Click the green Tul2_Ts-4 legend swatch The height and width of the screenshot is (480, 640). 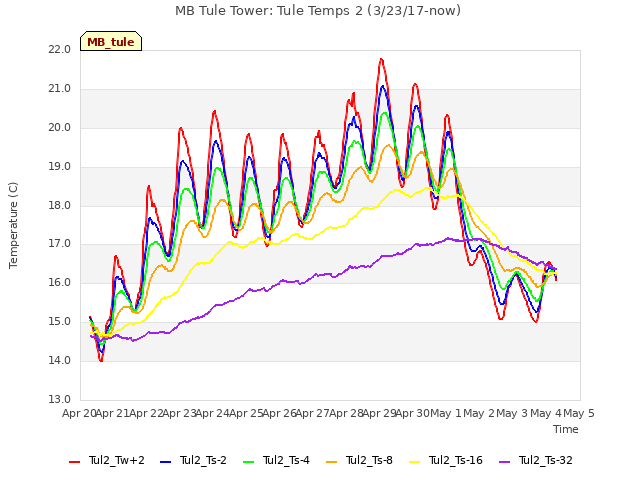(x=248, y=462)
